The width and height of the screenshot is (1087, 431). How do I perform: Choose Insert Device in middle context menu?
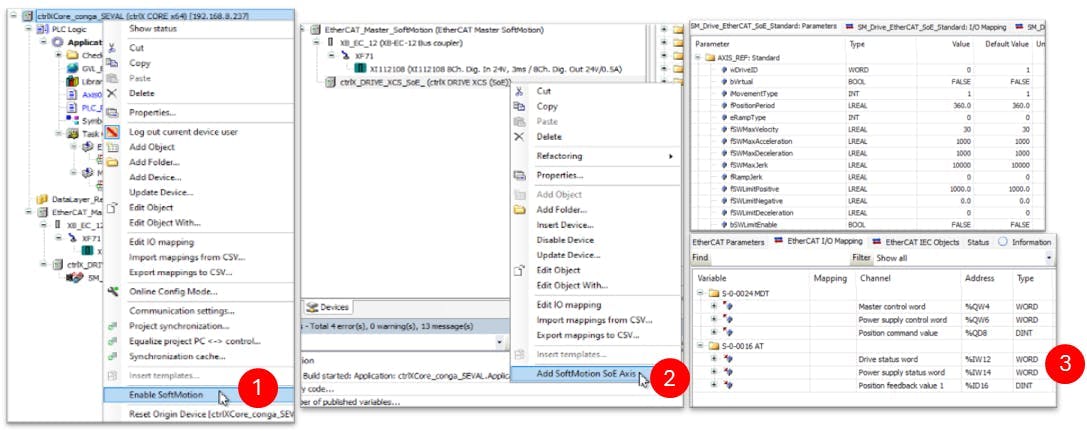(565, 225)
